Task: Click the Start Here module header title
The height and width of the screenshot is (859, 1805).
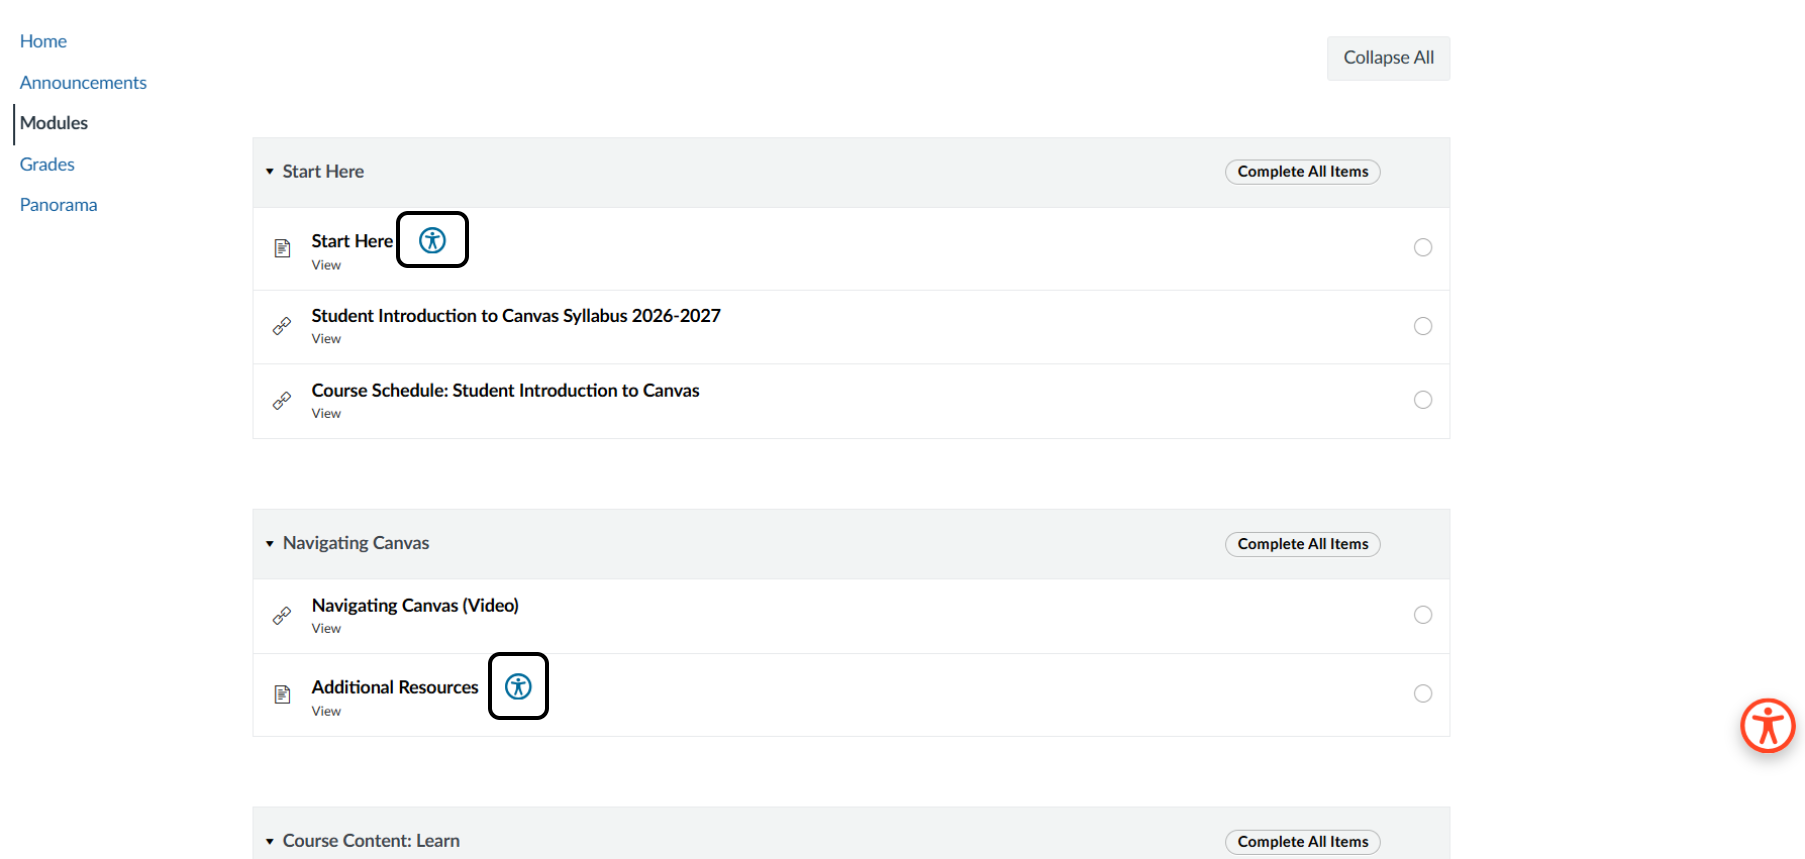Action: coord(323,172)
